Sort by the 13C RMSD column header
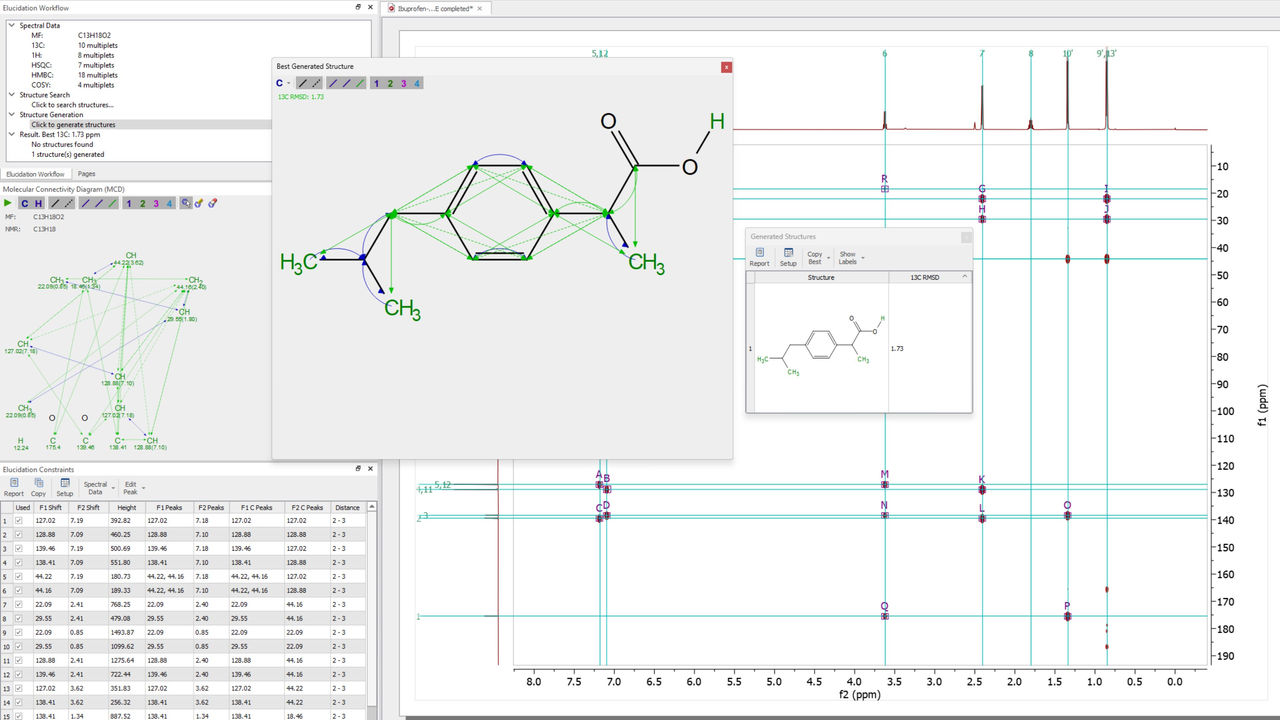Image resolution: width=1280 pixels, height=720 pixels. coord(930,277)
